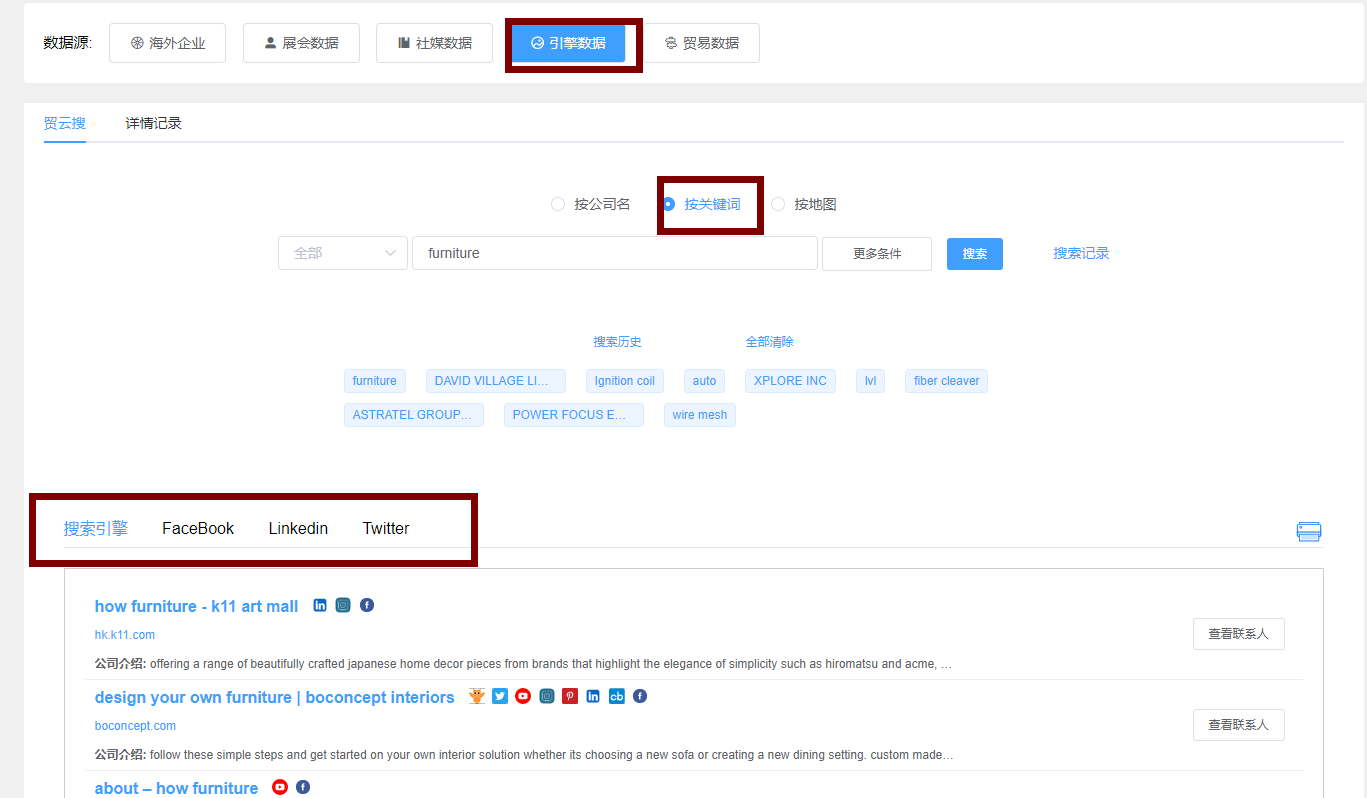
Task: Open the 更多条件 options
Action: tap(877, 254)
